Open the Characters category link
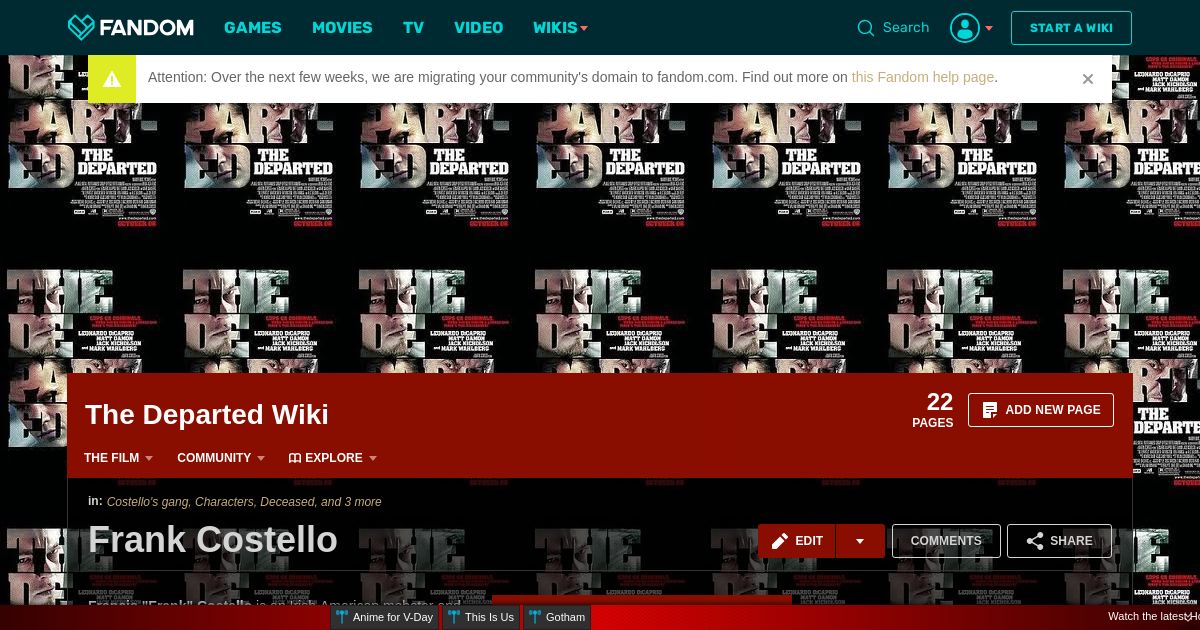The image size is (1200, 630). pyautogui.click(x=224, y=502)
